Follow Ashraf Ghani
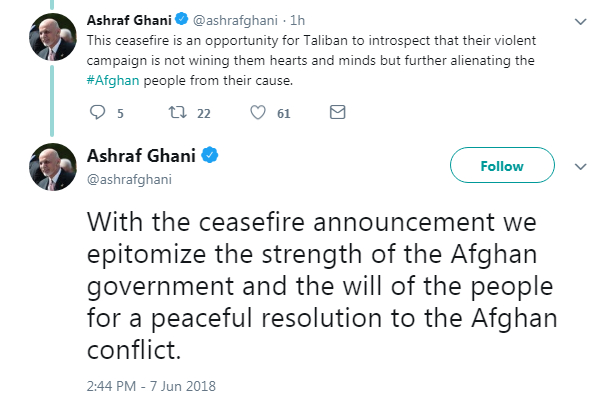The height and width of the screenshot is (401, 612). (501, 166)
